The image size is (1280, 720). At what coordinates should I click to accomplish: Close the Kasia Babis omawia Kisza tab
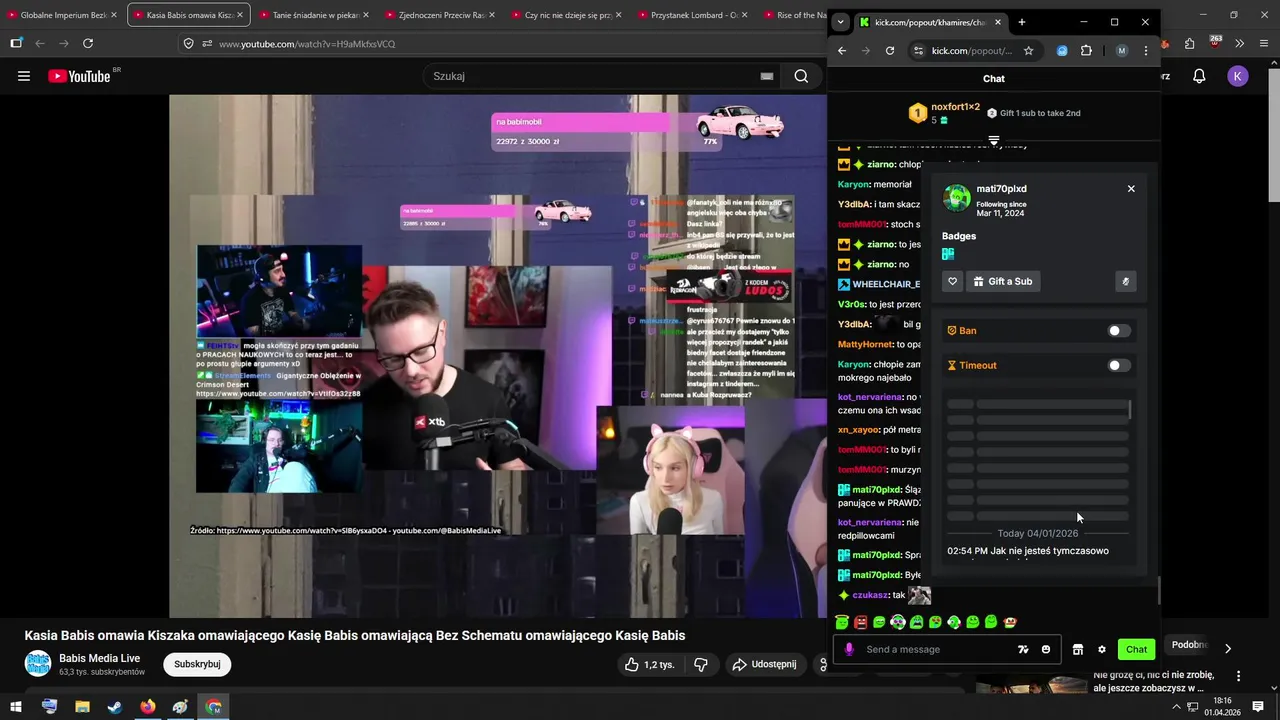click(240, 15)
